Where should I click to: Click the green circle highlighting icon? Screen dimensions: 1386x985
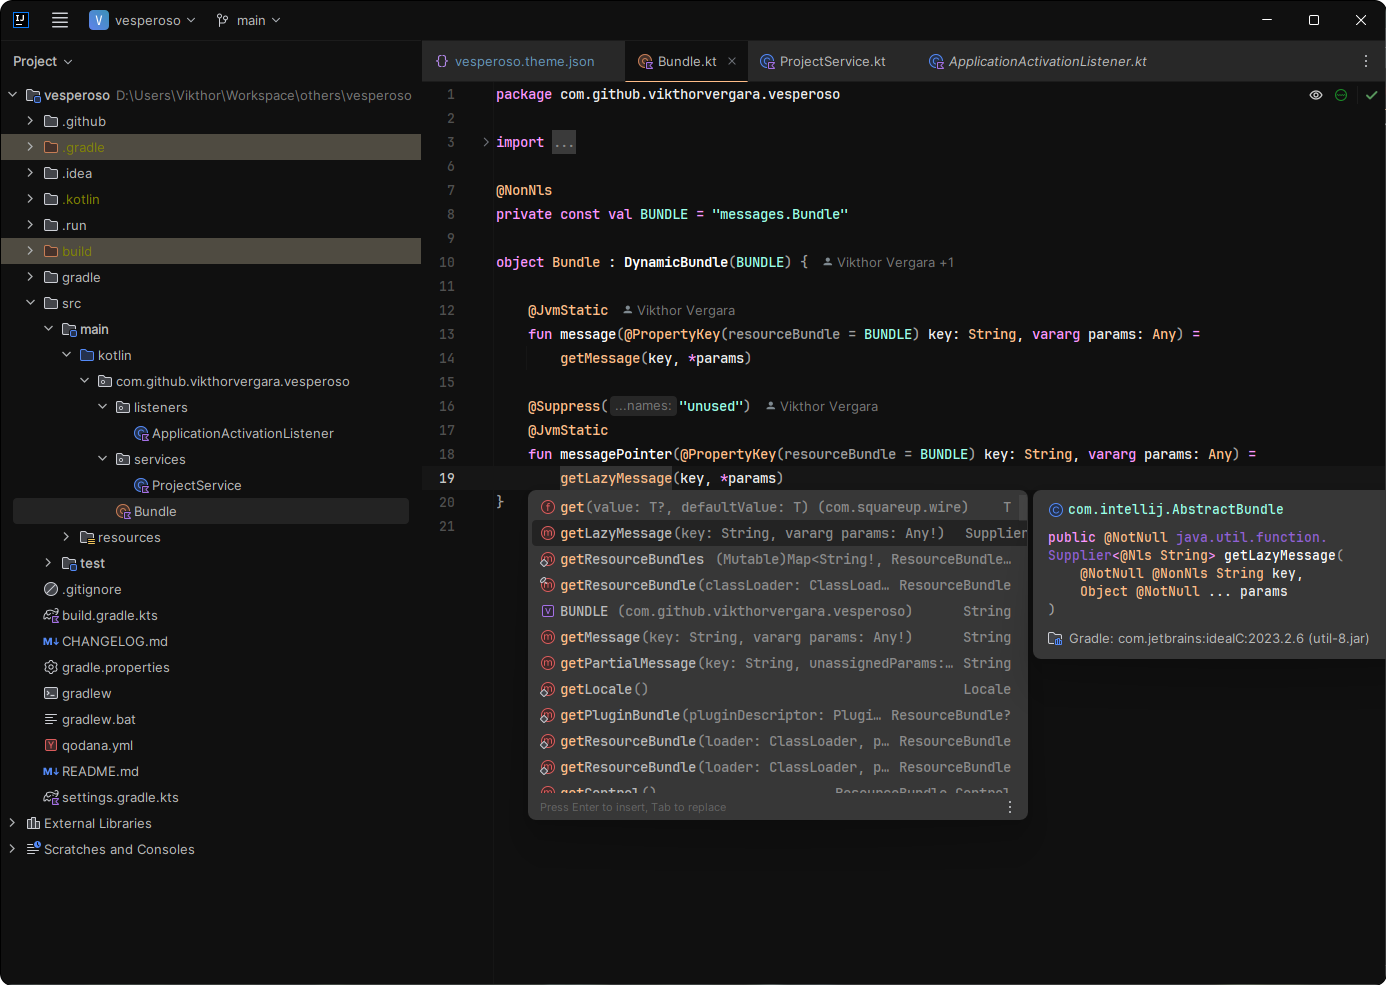pos(1341,95)
